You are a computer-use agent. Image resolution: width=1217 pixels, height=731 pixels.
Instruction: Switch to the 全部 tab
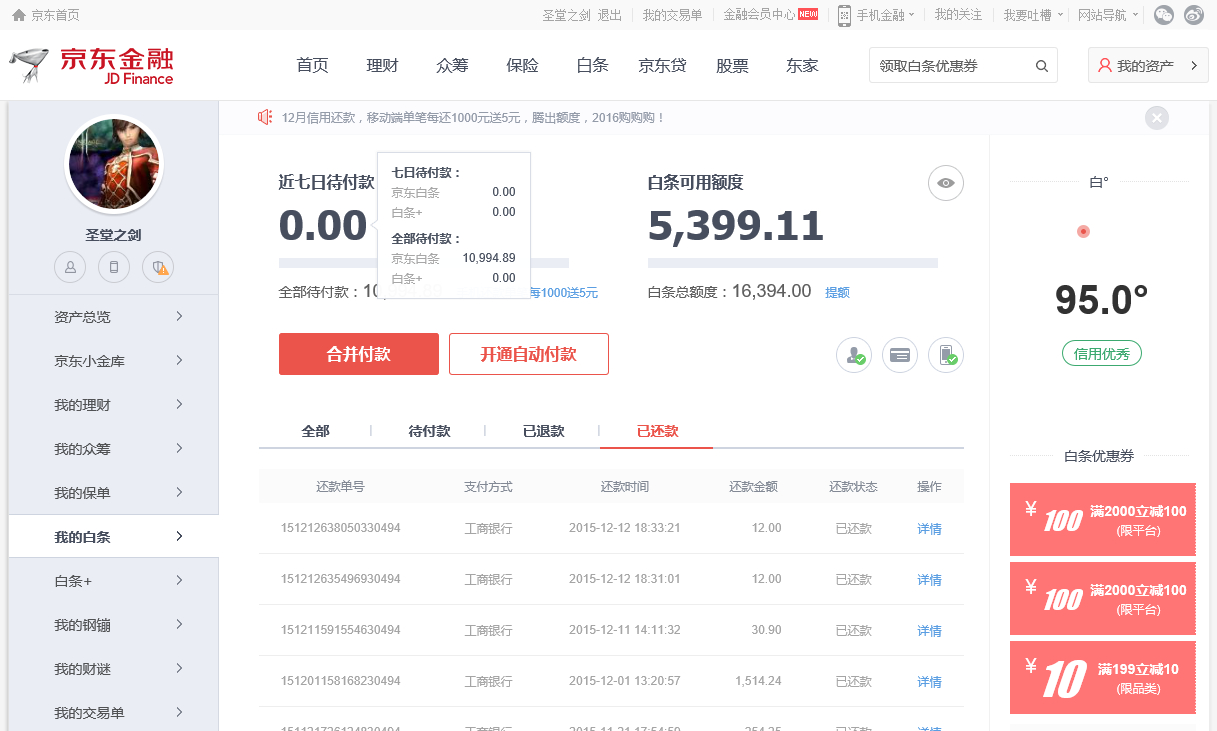[x=315, y=431]
